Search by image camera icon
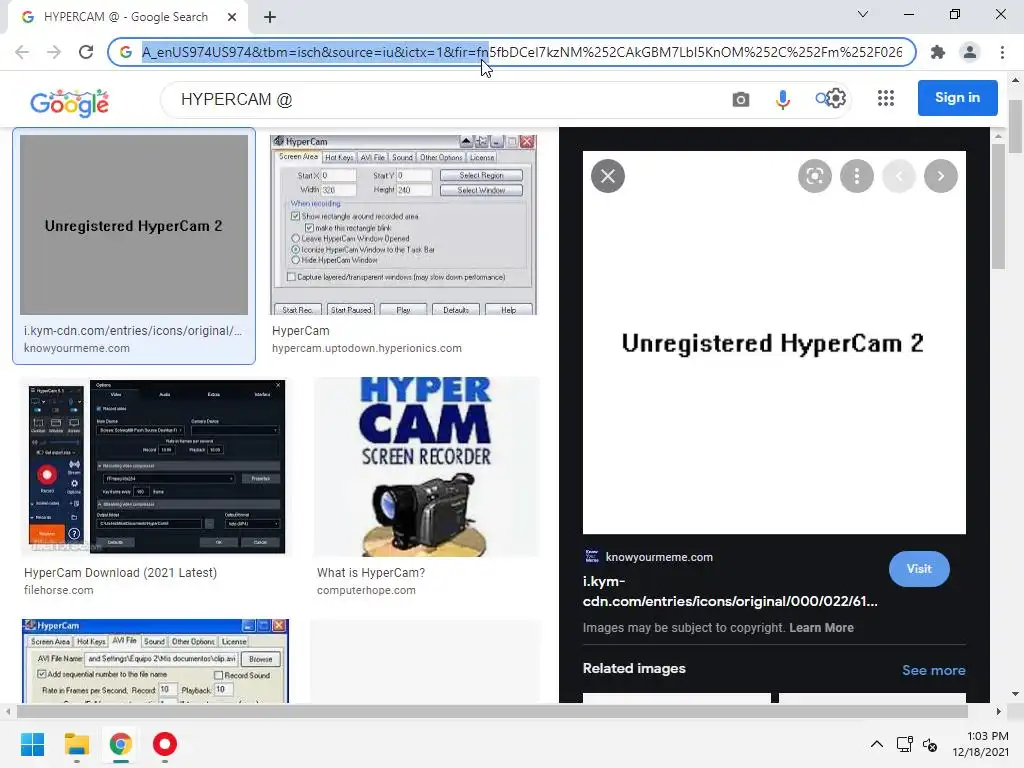 pos(741,99)
